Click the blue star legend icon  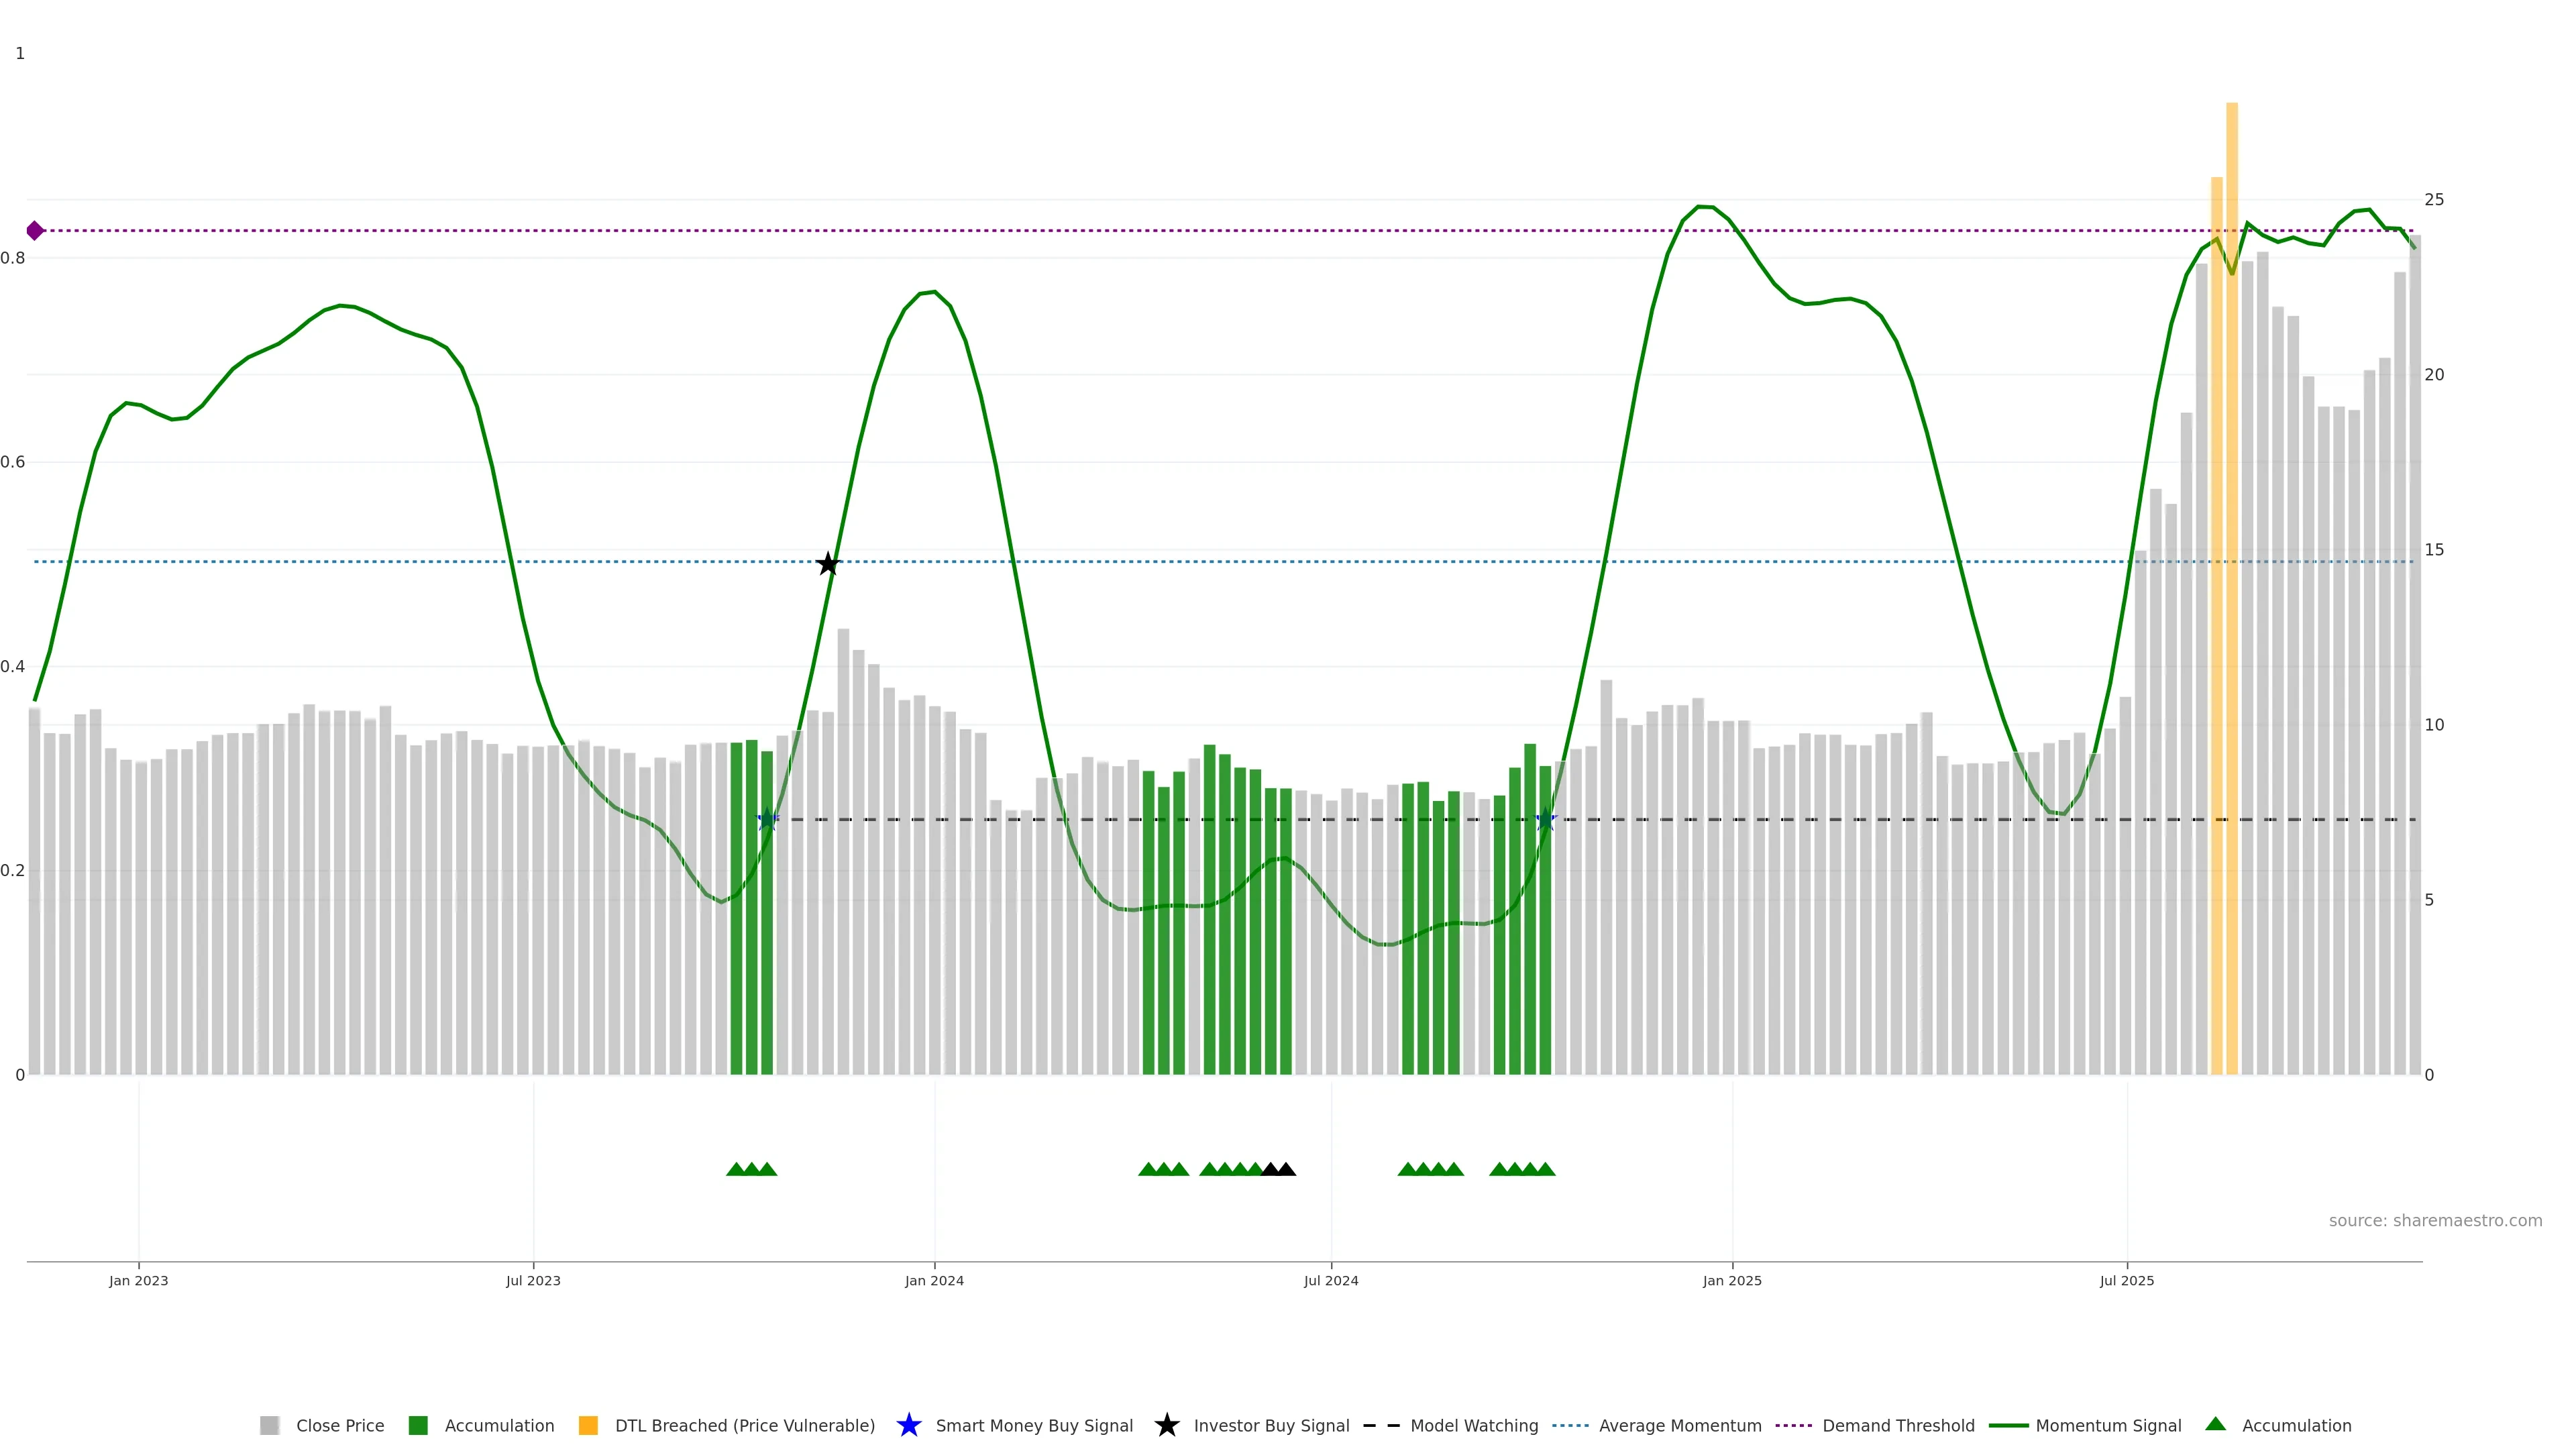908,1425
